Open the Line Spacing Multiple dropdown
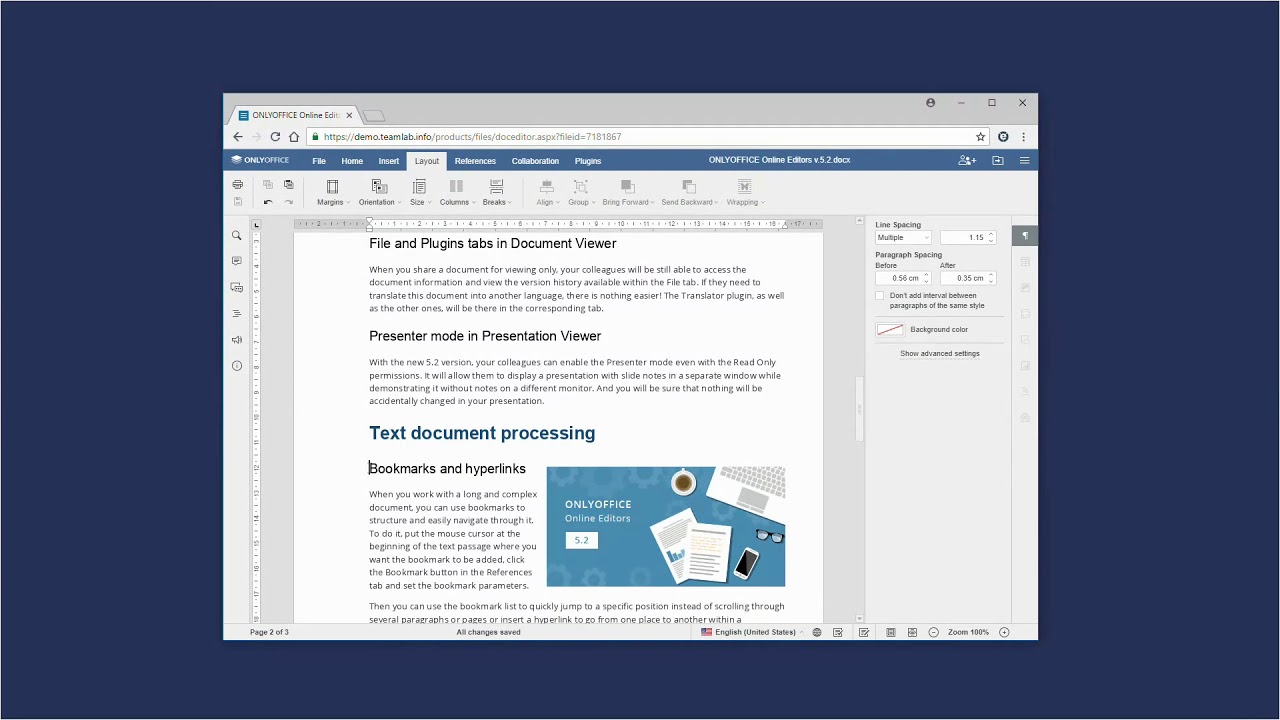Screen dimensions: 1280x720 pyautogui.click(x=904, y=238)
